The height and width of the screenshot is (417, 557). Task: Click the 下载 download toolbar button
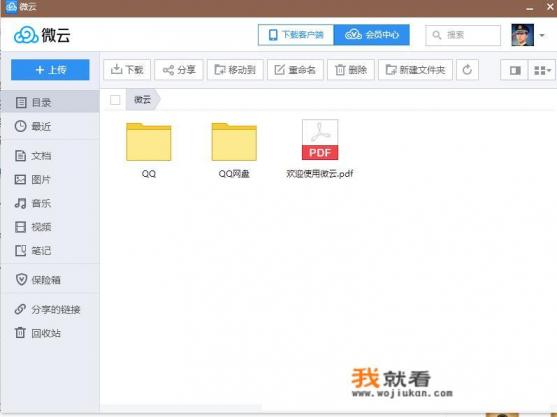(x=127, y=70)
